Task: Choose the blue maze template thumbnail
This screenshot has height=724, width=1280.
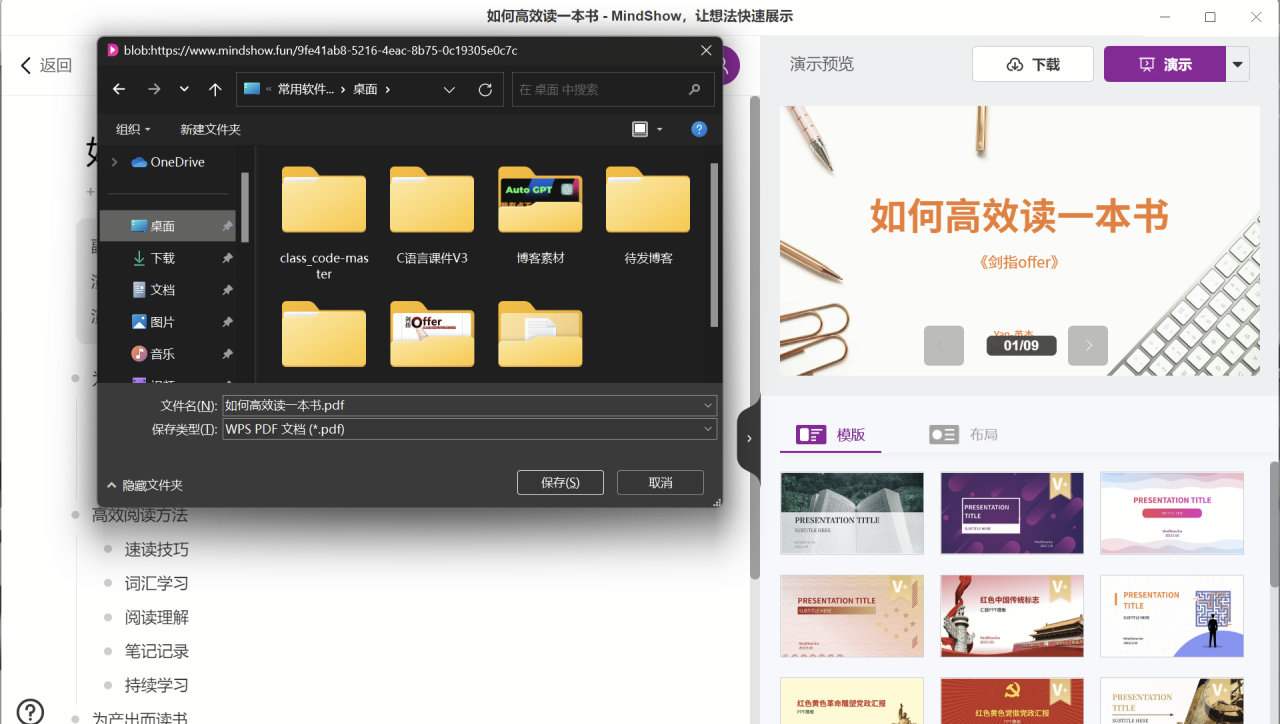Action: pos(1172,616)
